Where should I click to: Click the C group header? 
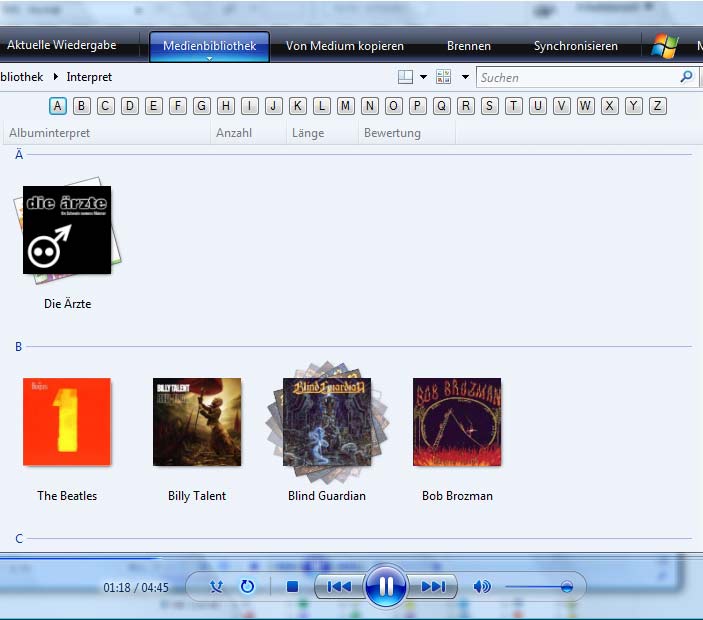[x=19, y=538]
